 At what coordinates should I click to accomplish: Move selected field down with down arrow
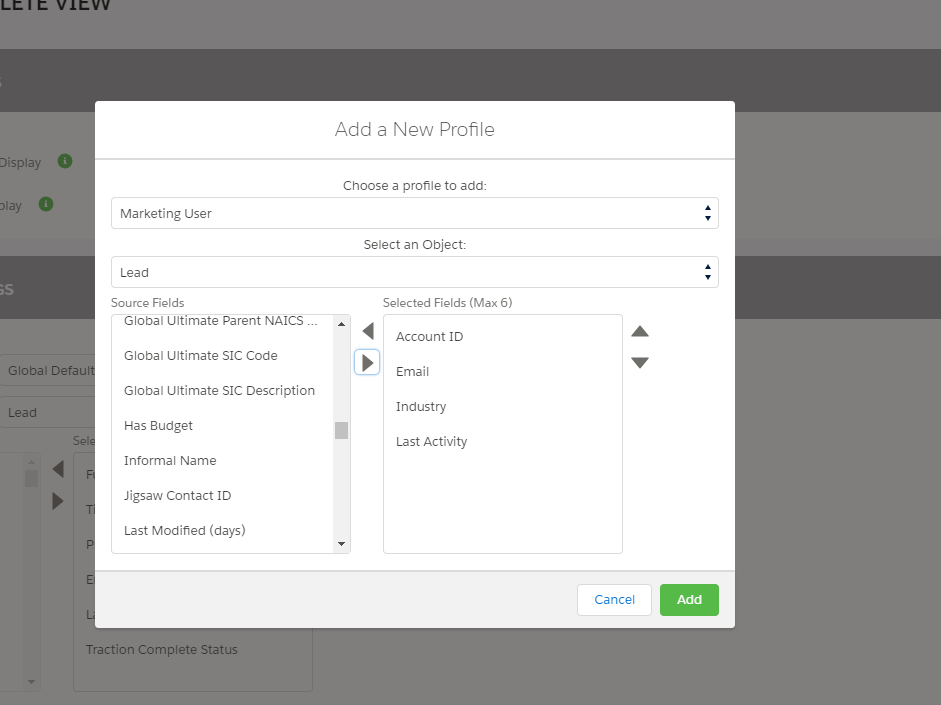[x=640, y=362]
